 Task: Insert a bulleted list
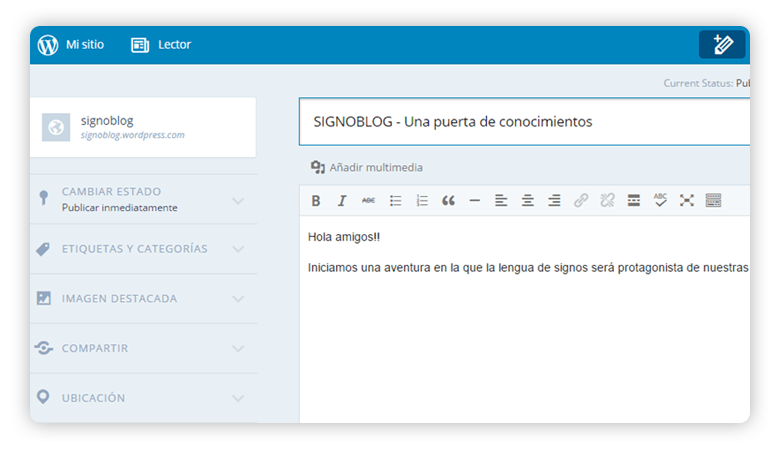point(395,200)
